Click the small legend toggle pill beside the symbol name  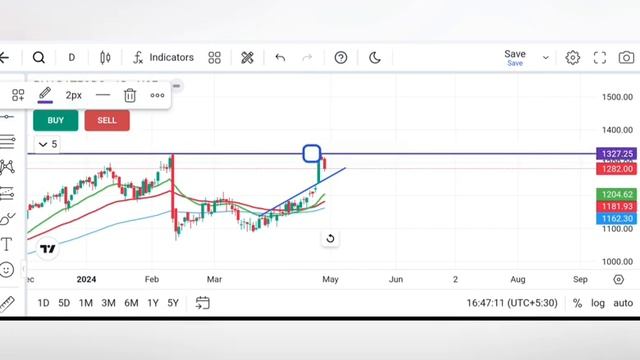176,86
